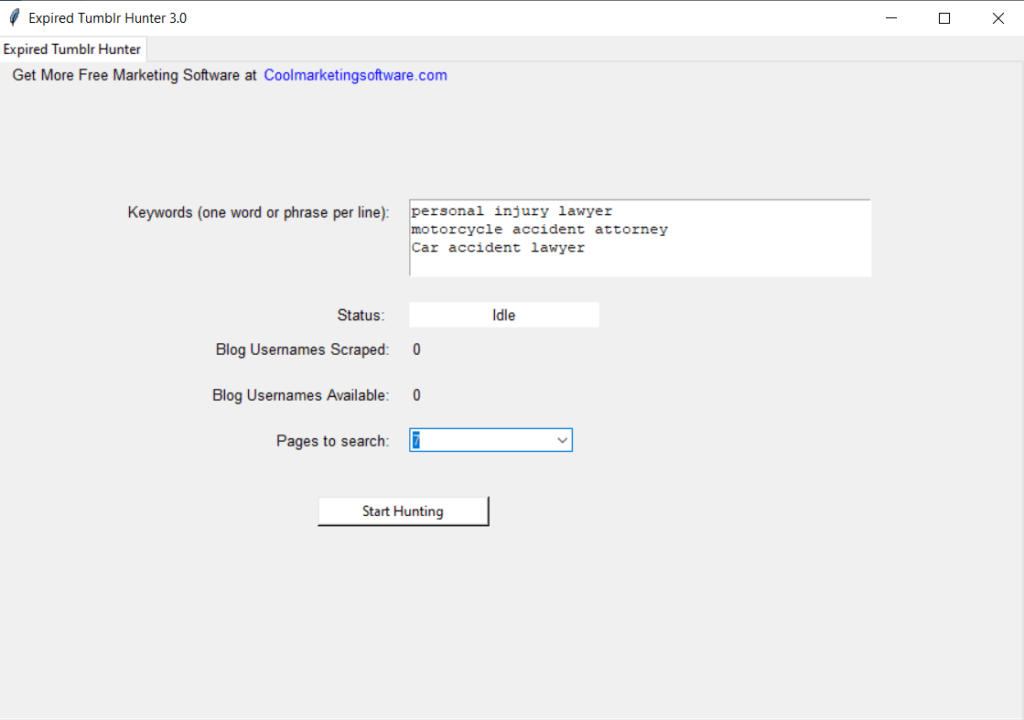Screen dimensions: 1024x720
Task: Click the 'Status:' label
Action: coord(361,315)
